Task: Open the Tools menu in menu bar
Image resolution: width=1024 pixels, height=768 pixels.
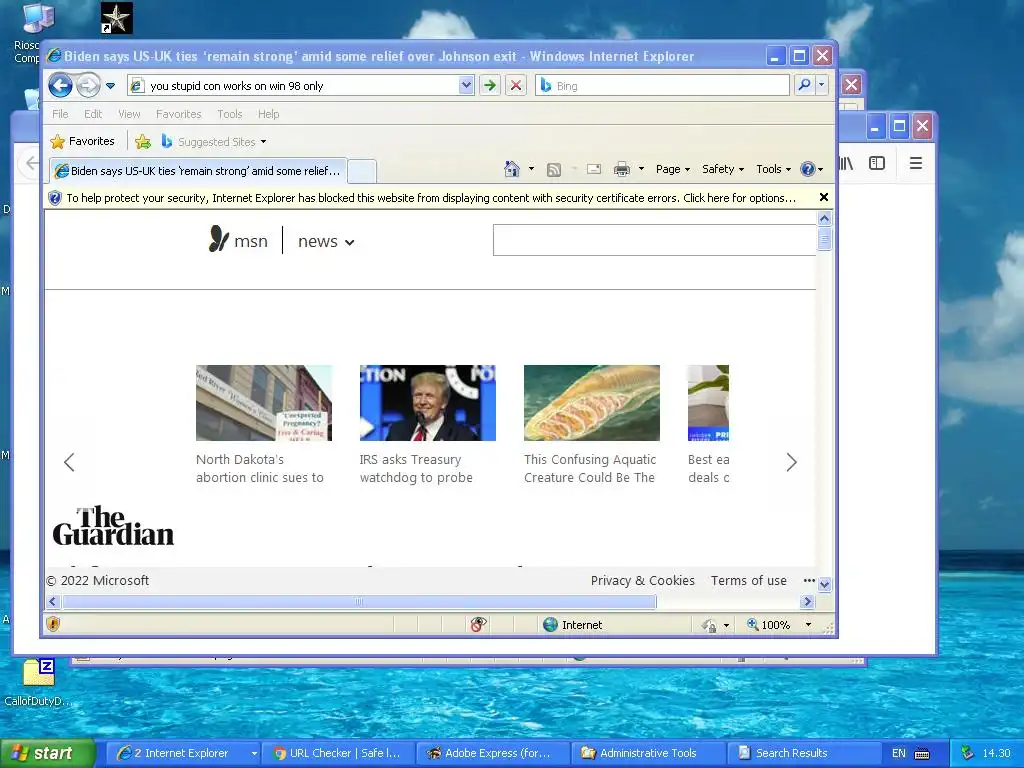Action: pos(230,114)
